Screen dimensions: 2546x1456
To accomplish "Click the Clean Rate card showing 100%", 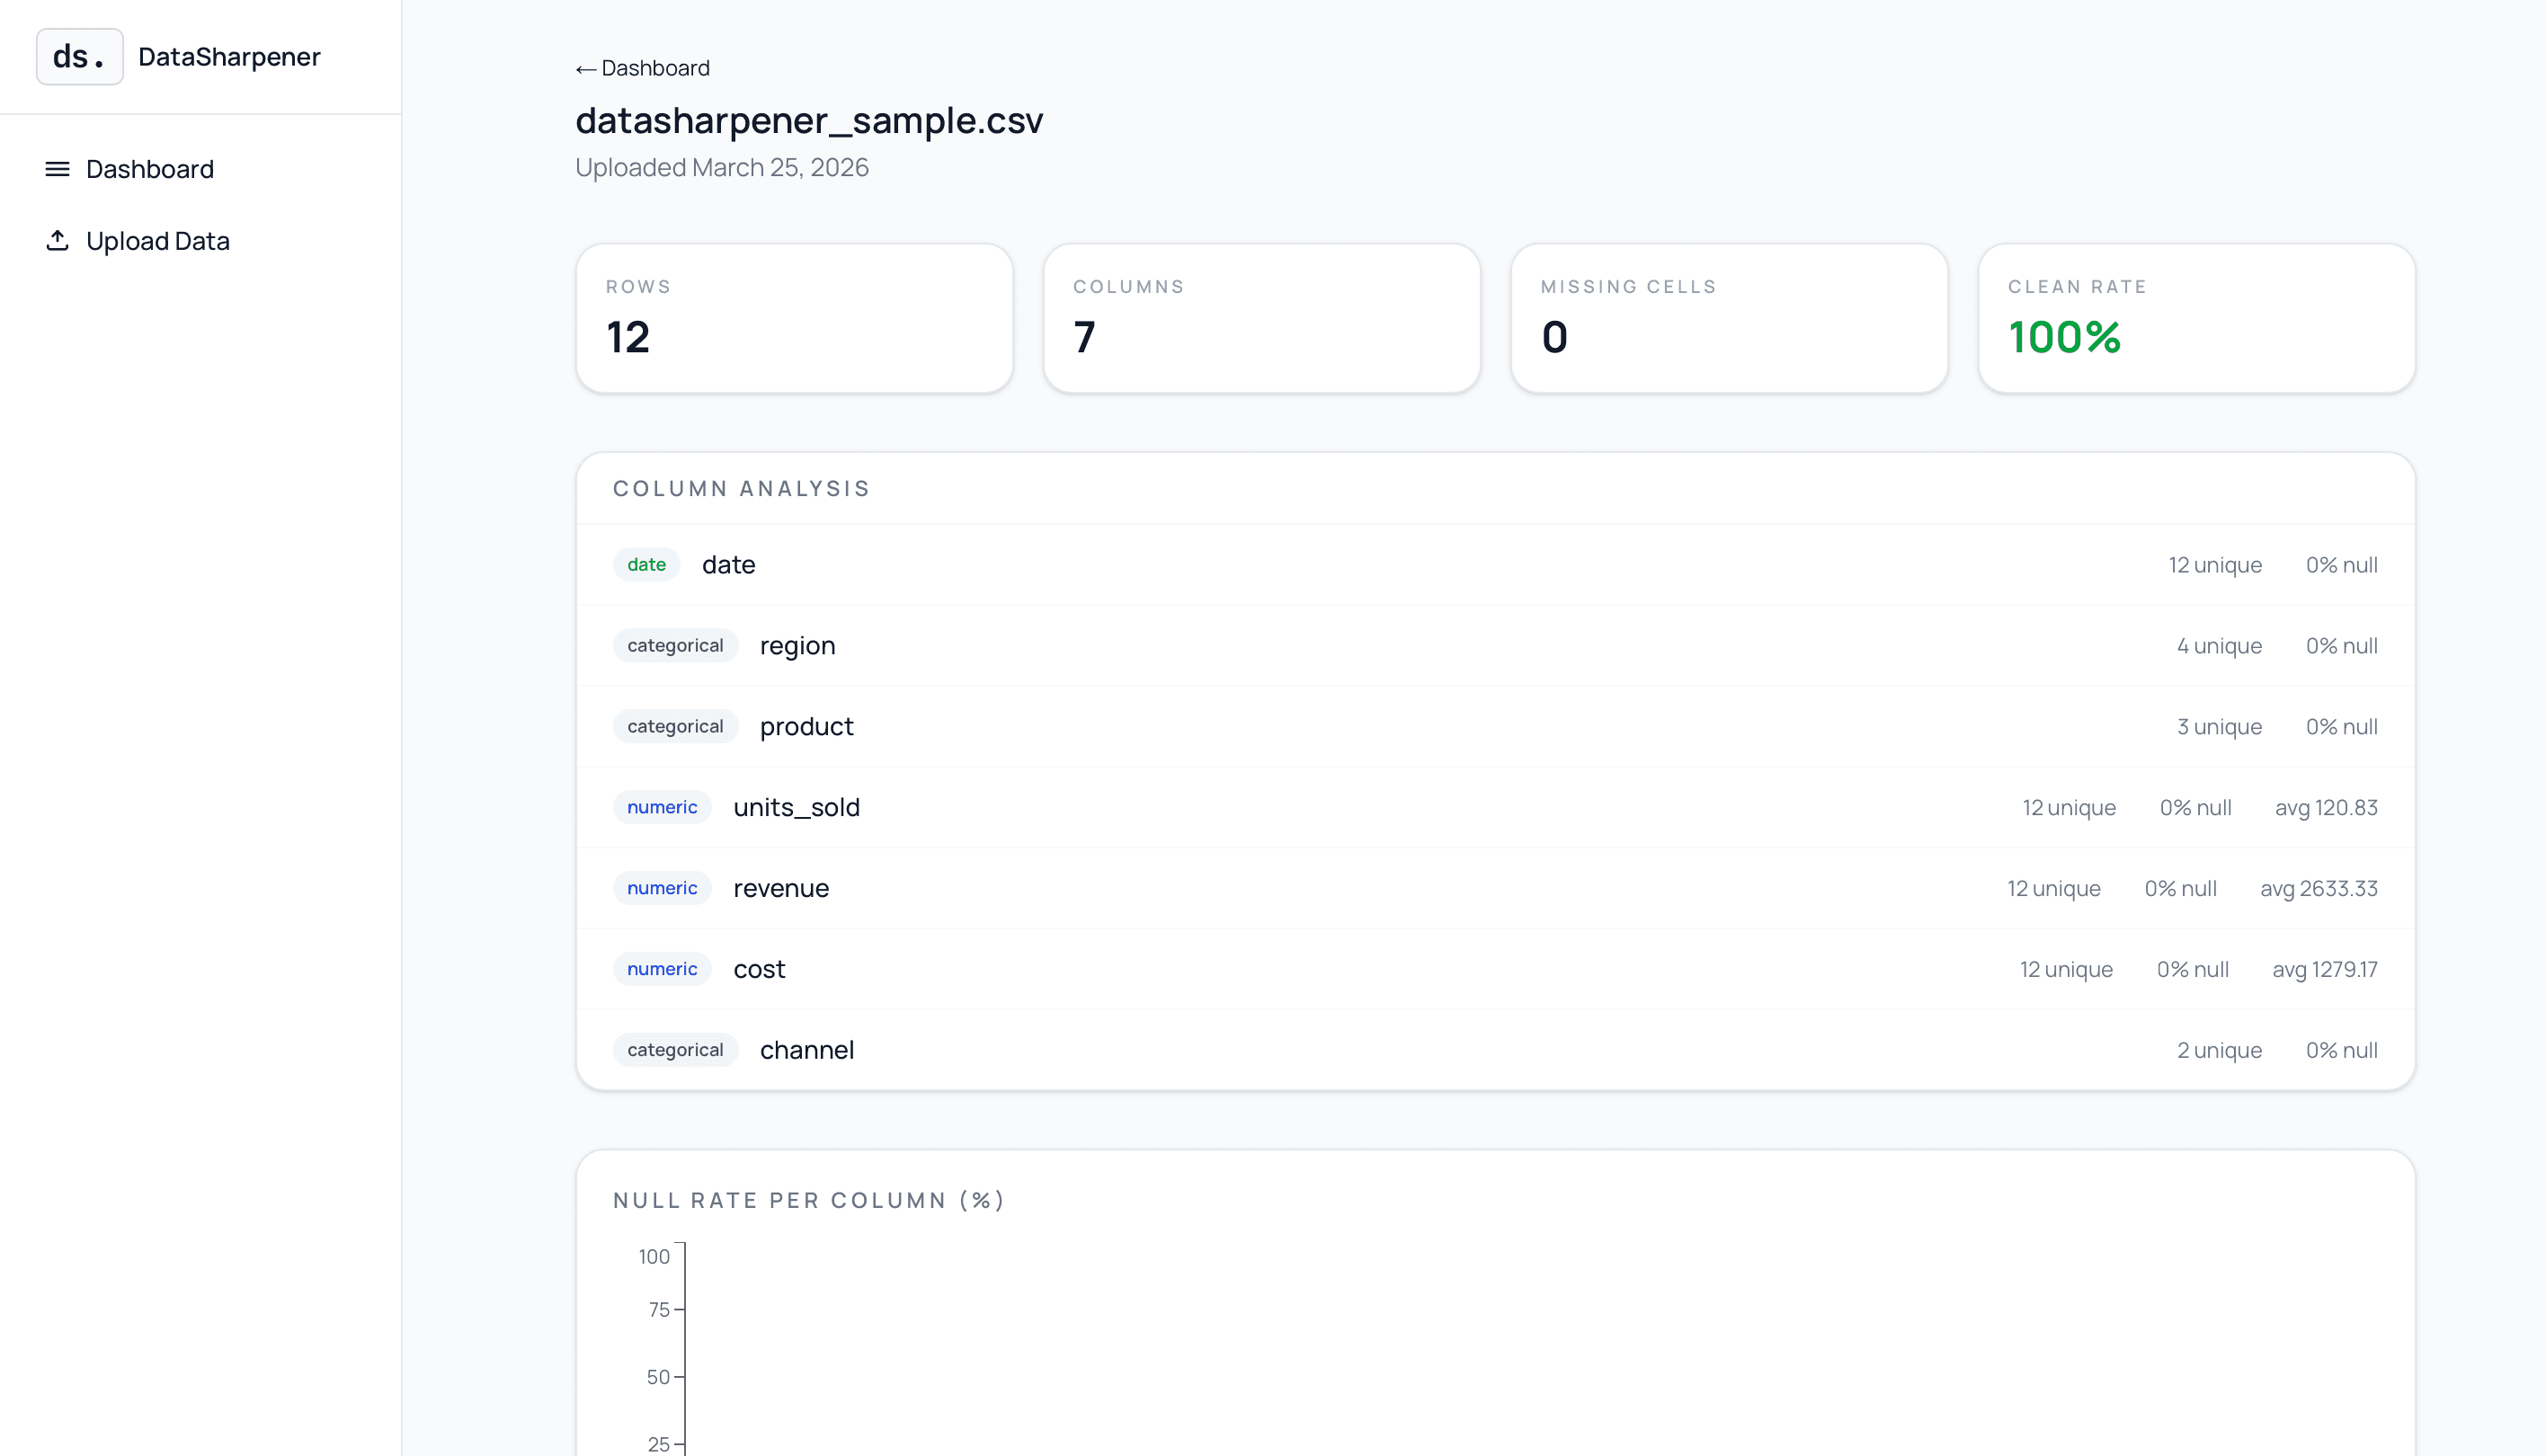I will click(x=2196, y=318).
